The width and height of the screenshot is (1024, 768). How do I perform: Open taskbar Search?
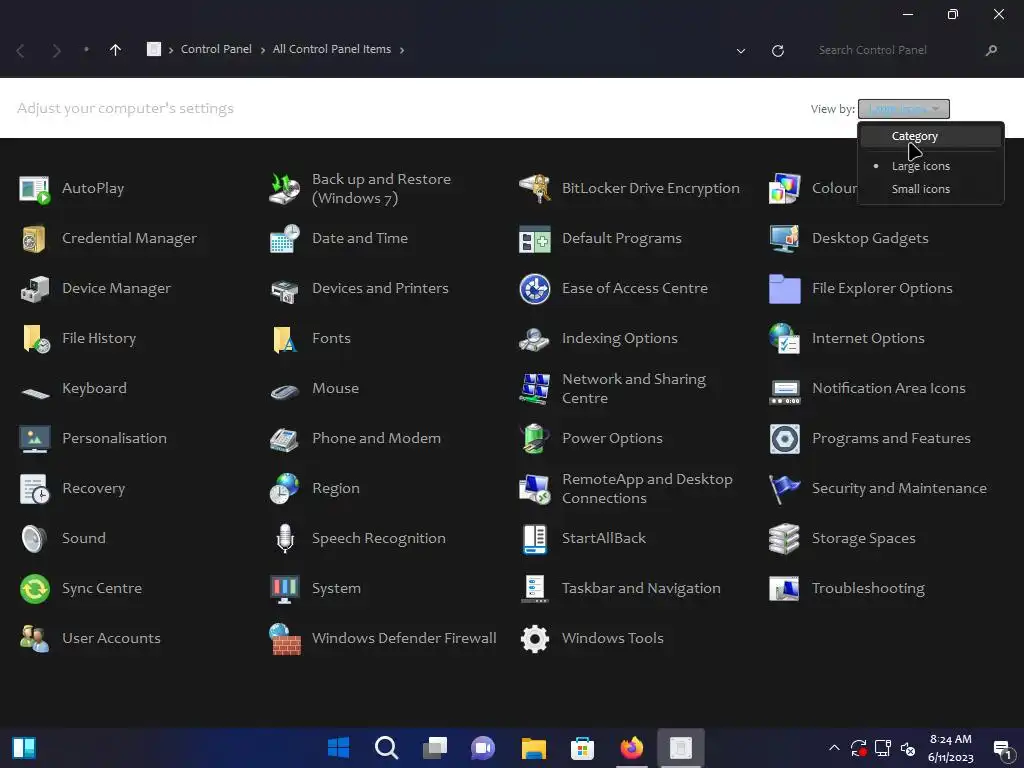pyautogui.click(x=387, y=748)
